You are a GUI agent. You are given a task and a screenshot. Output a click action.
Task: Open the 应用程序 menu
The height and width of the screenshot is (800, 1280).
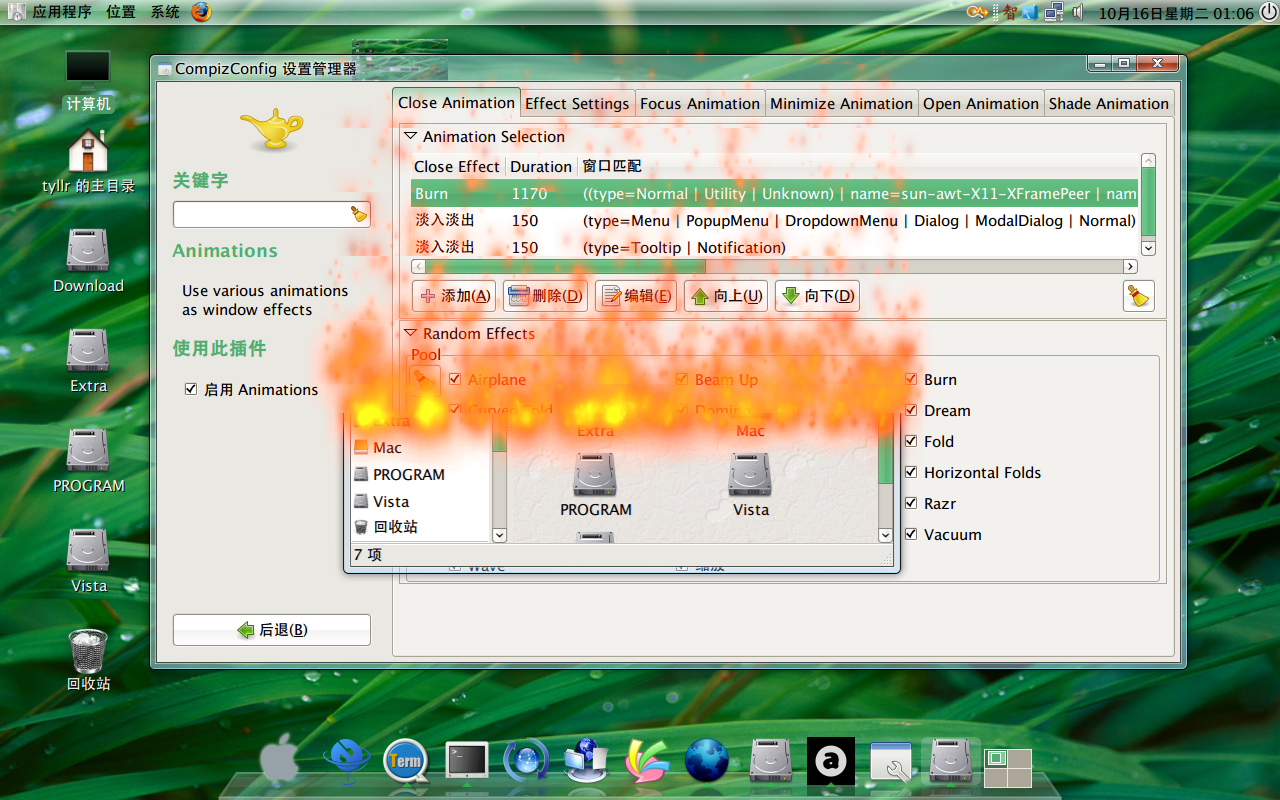pos(62,12)
